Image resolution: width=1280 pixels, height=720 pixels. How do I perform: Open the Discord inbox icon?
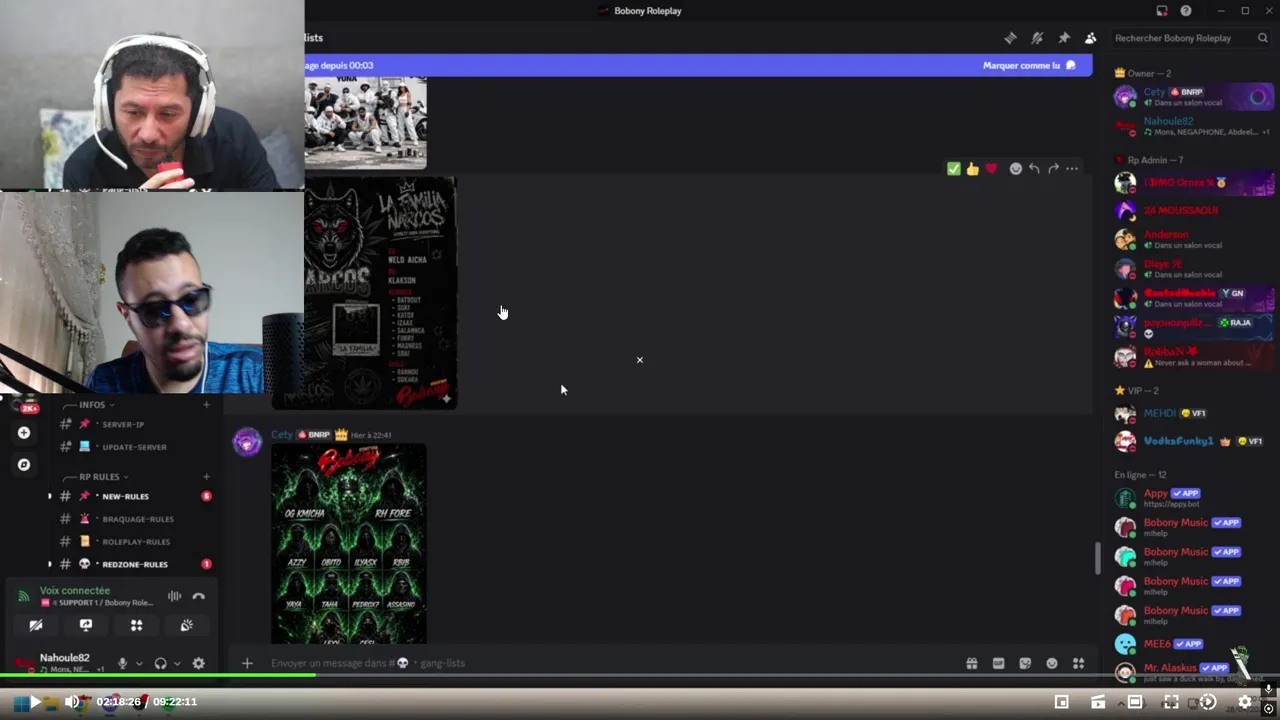[x=1162, y=11]
